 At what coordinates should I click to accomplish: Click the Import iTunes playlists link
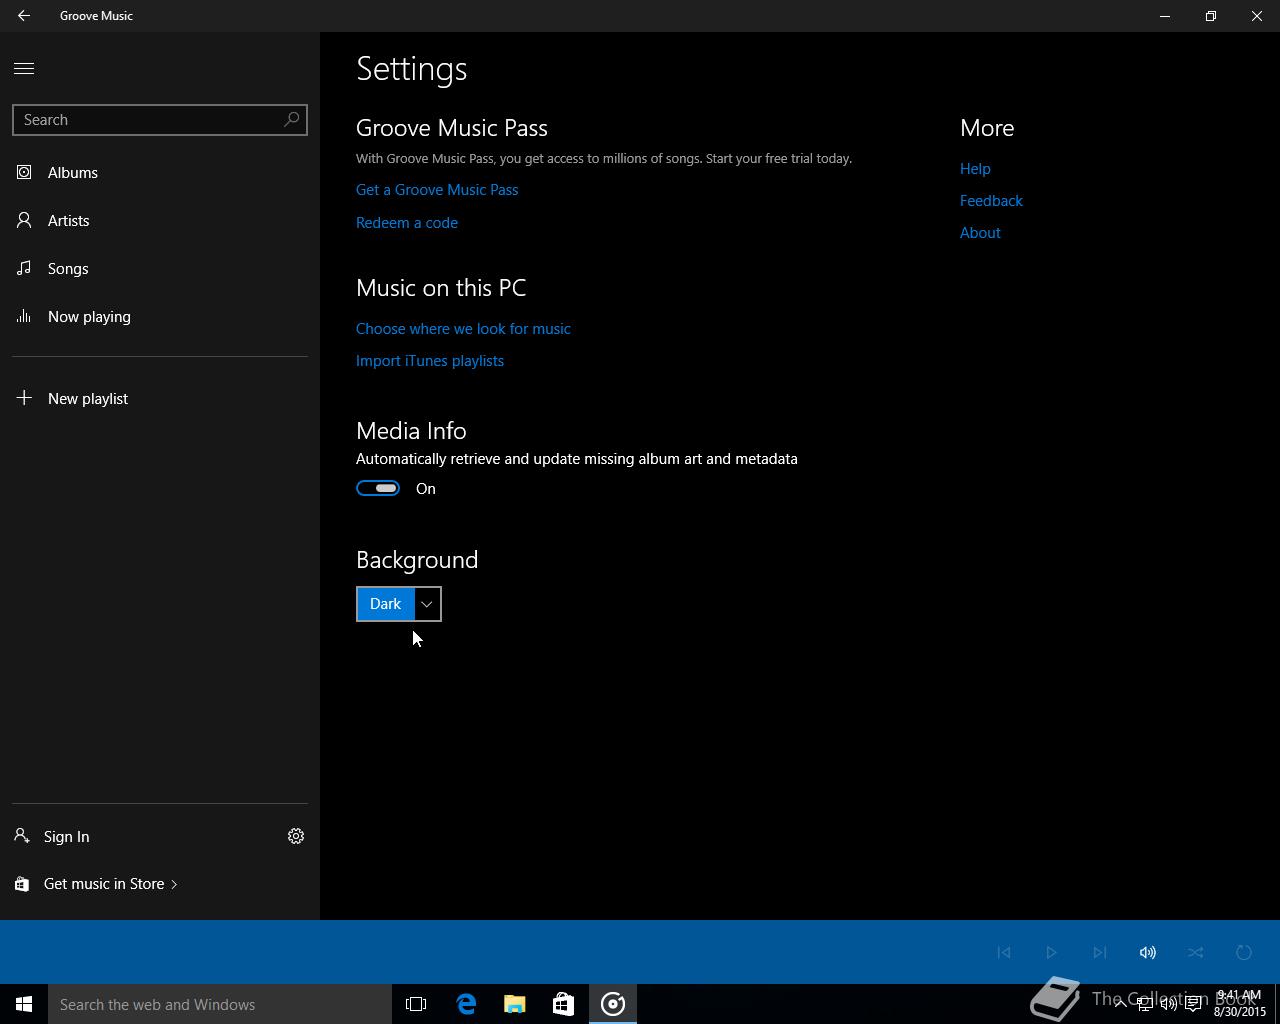click(430, 361)
